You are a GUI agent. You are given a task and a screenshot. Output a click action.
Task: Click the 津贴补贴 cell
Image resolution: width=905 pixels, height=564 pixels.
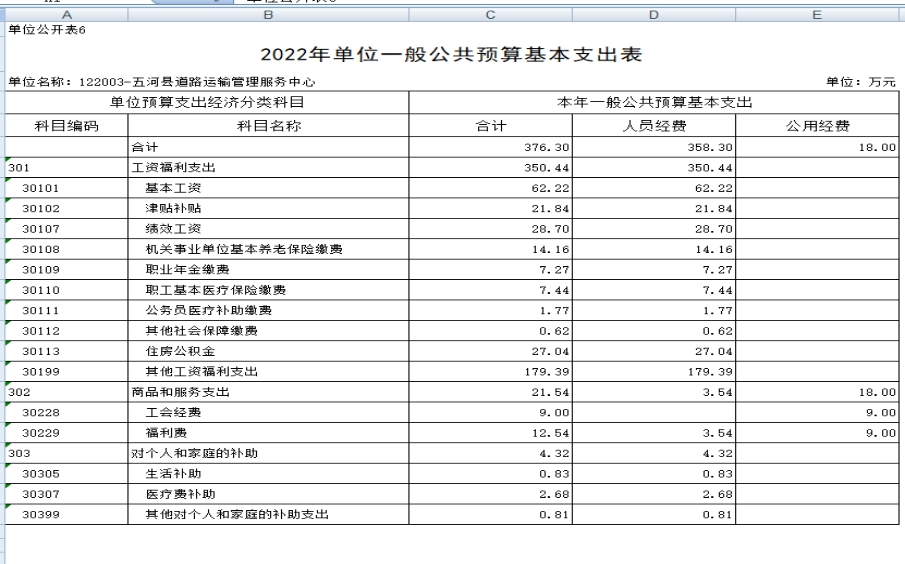[x=268, y=208]
